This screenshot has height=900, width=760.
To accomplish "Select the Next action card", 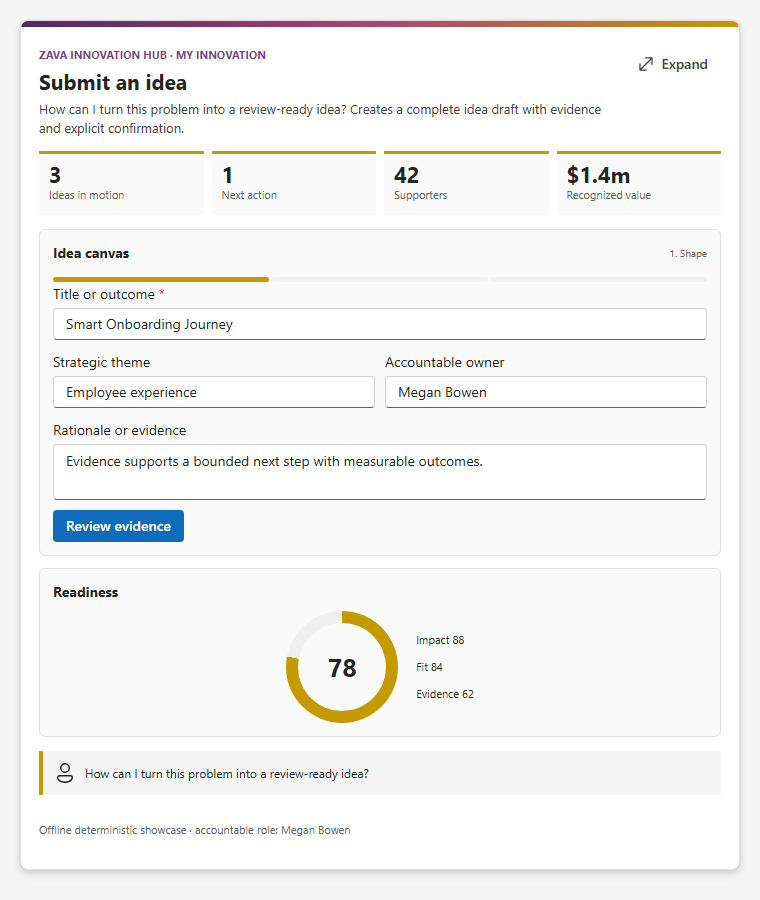I will [x=294, y=183].
